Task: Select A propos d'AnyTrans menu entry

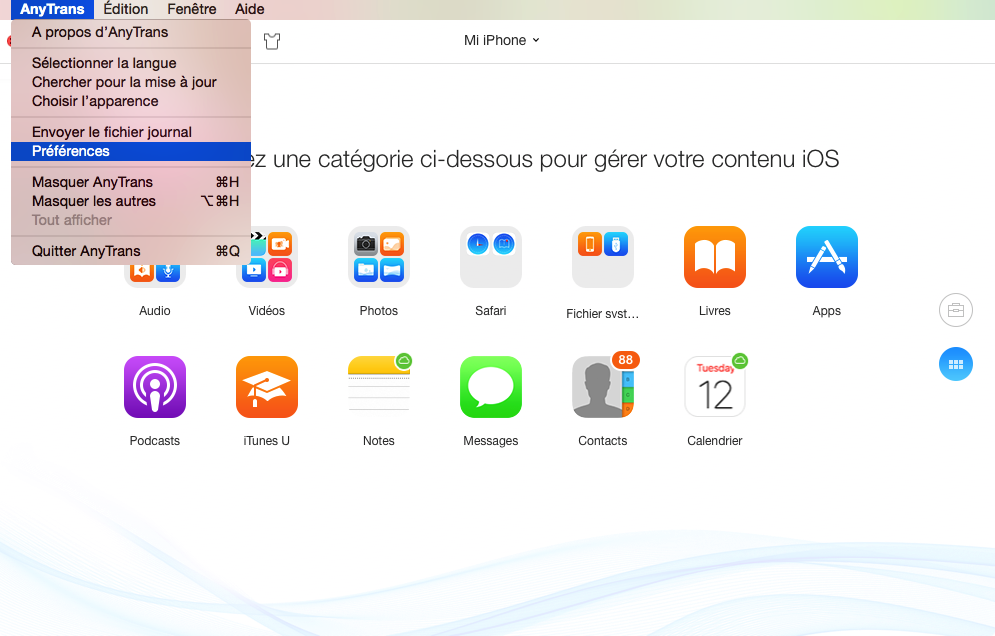Action: tap(131, 32)
